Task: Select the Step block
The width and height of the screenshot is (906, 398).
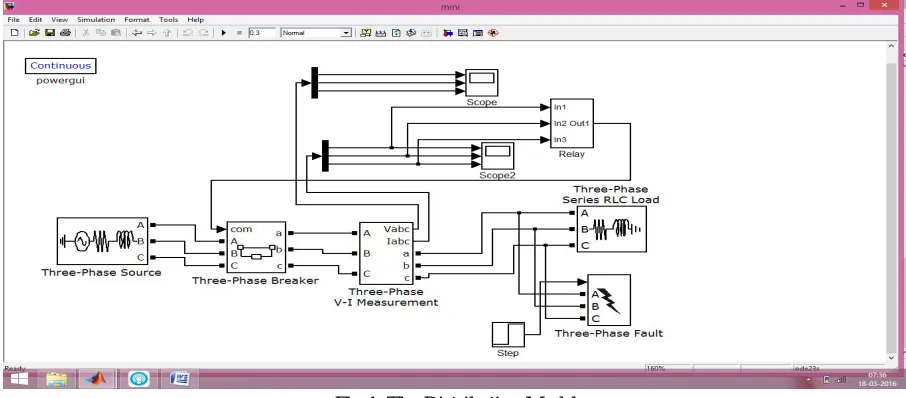Action: pyautogui.click(x=508, y=334)
